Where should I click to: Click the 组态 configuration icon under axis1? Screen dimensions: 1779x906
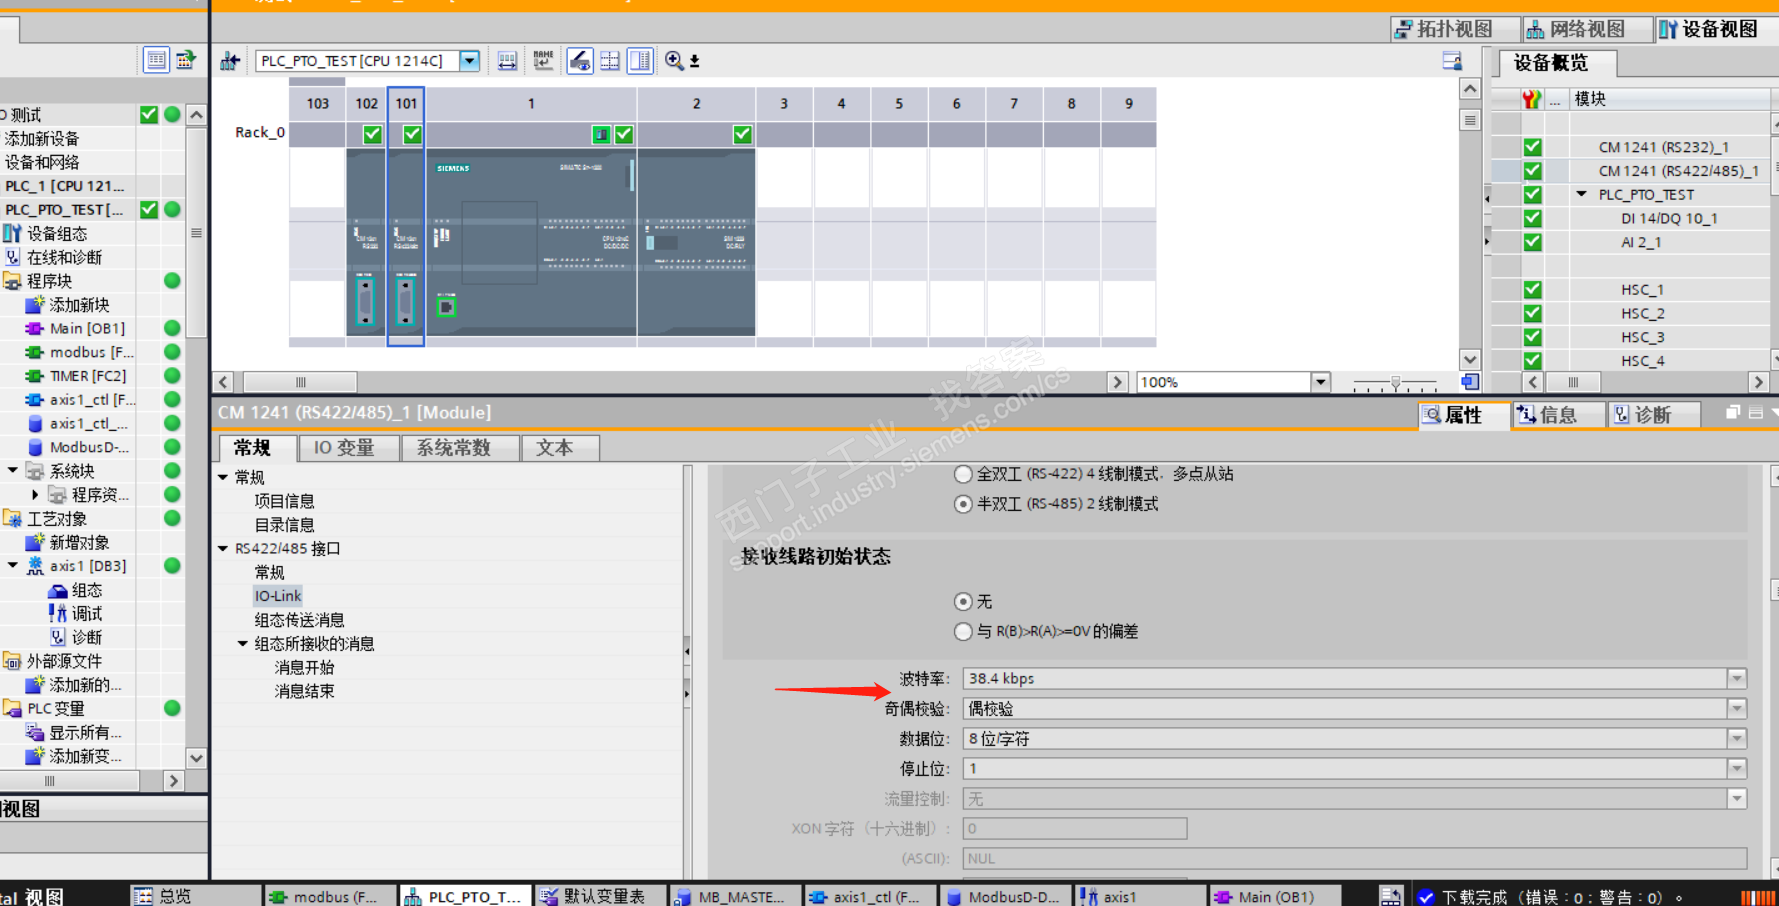(58, 590)
